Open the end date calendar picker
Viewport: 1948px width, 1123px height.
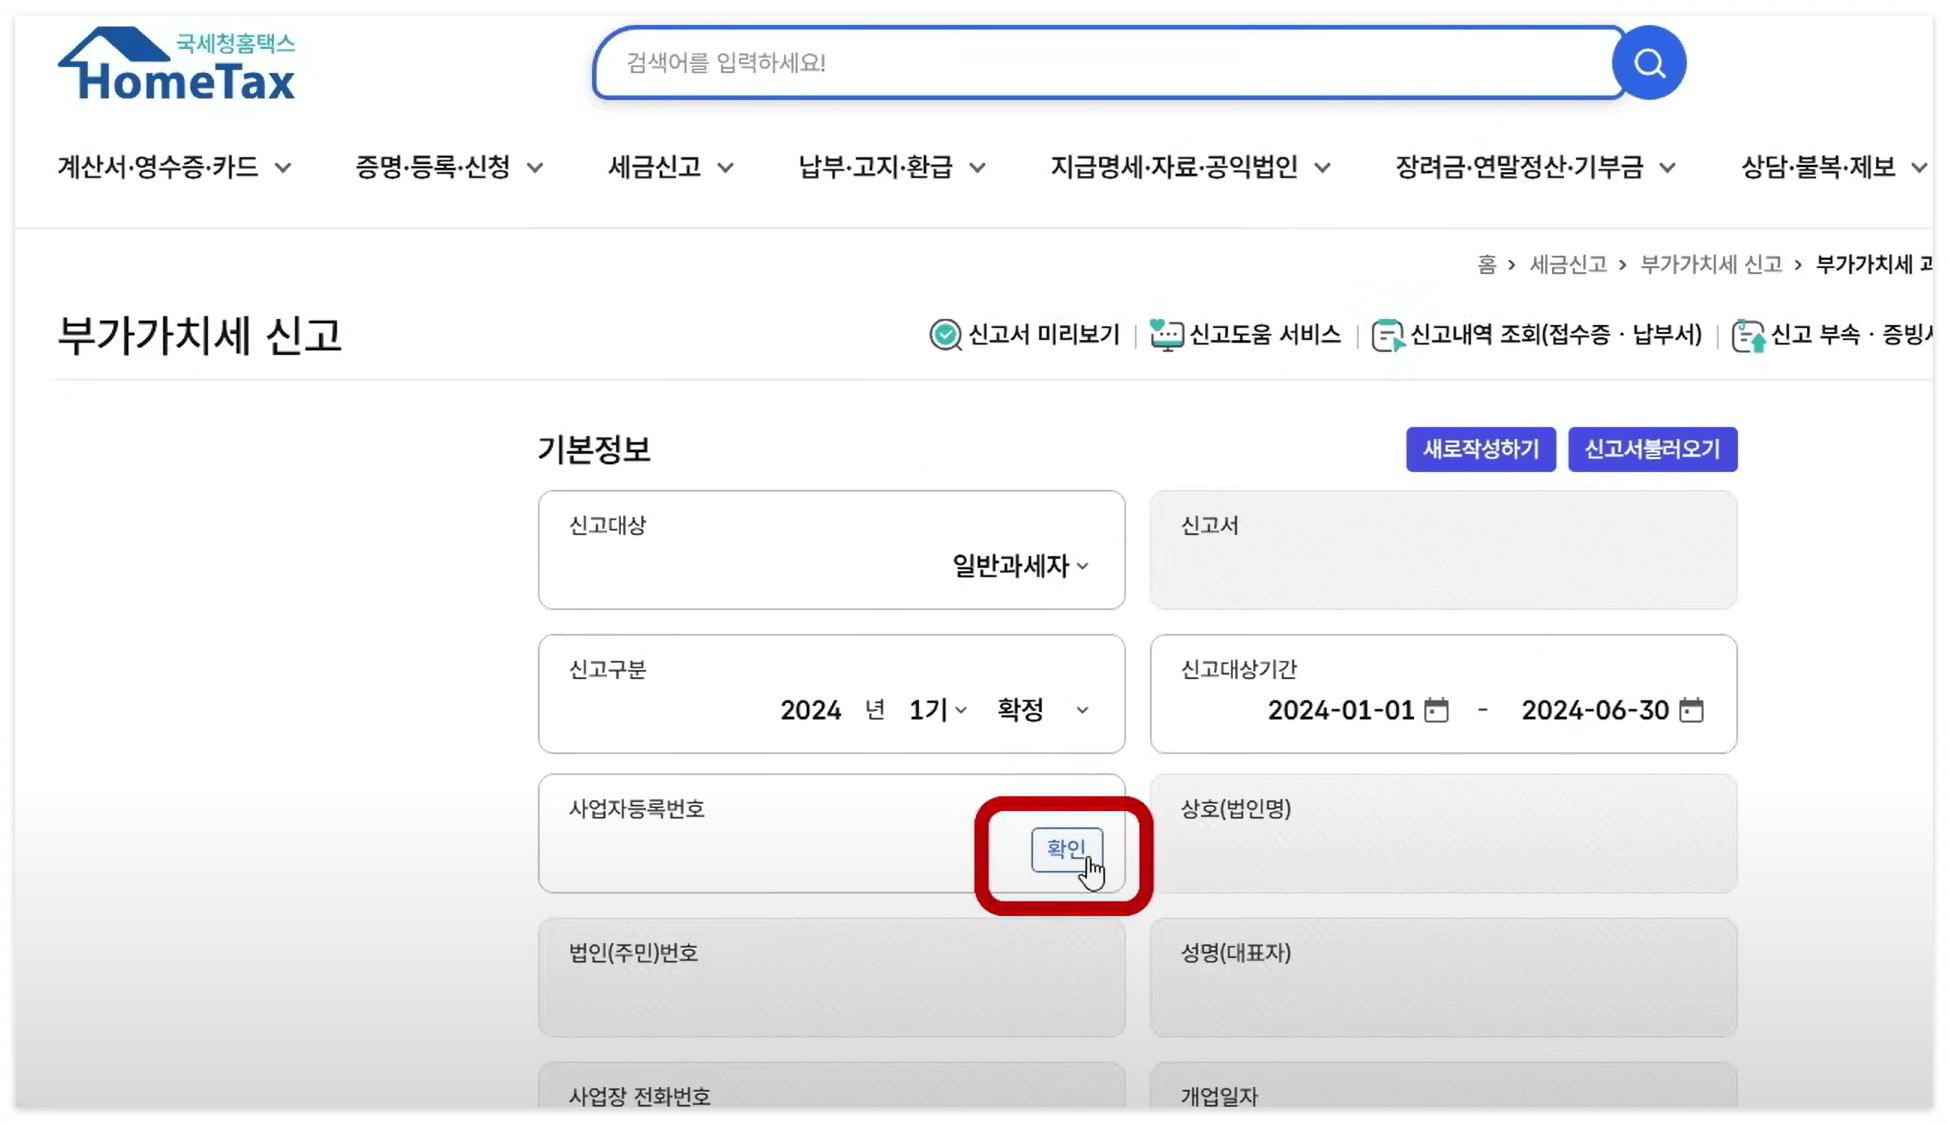pos(1692,710)
